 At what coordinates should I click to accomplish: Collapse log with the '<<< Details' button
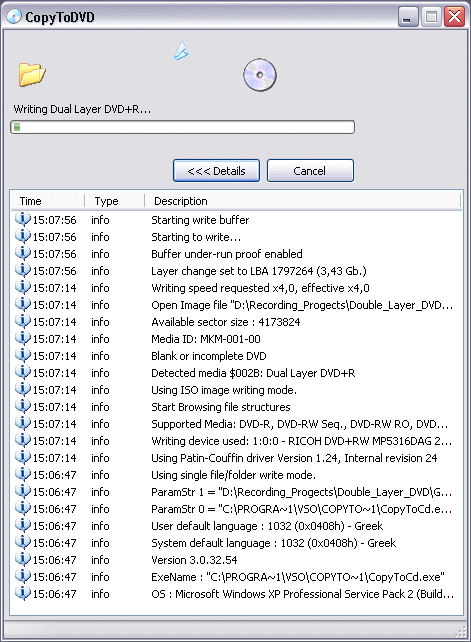[x=216, y=170]
